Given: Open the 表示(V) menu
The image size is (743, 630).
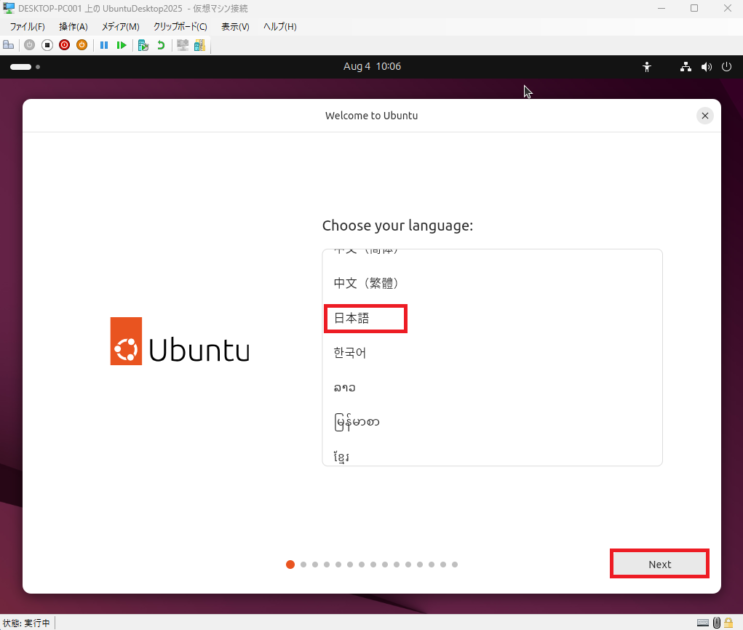Looking at the screenshot, I should pyautogui.click(x=235, y=27).
